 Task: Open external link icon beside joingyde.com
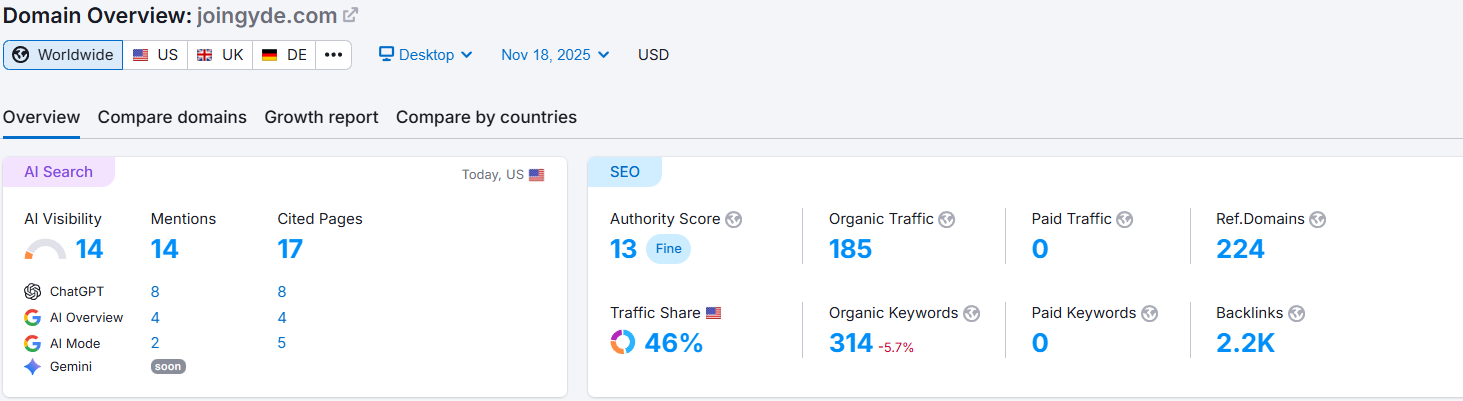click(350, 16)
